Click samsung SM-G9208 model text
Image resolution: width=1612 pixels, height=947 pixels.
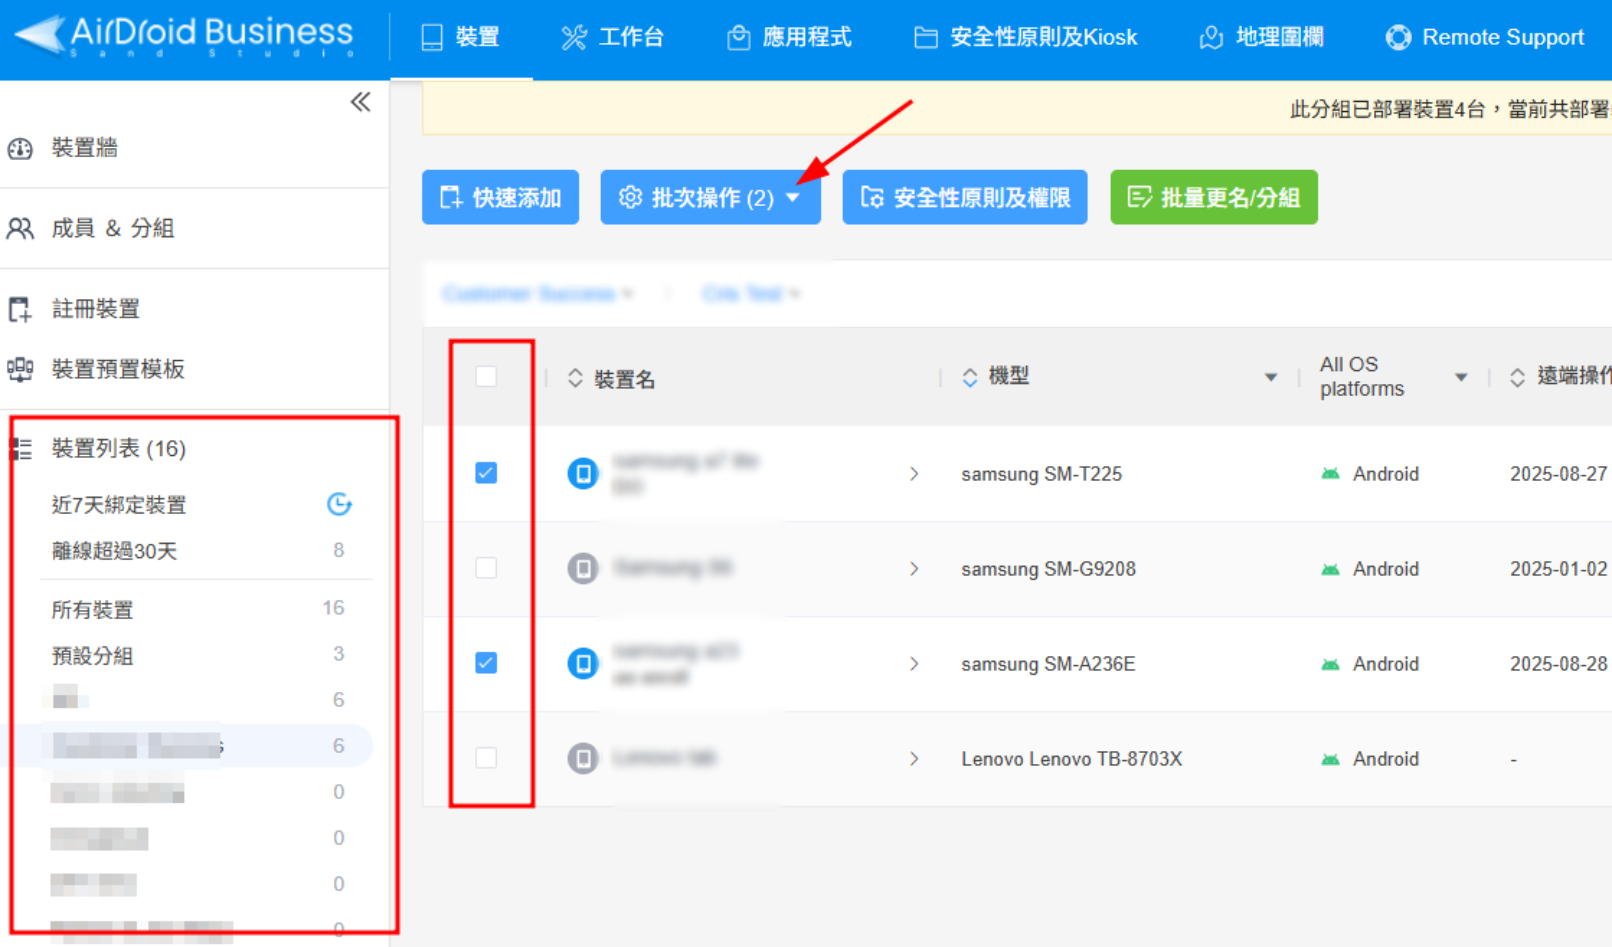click(1049, 569)
